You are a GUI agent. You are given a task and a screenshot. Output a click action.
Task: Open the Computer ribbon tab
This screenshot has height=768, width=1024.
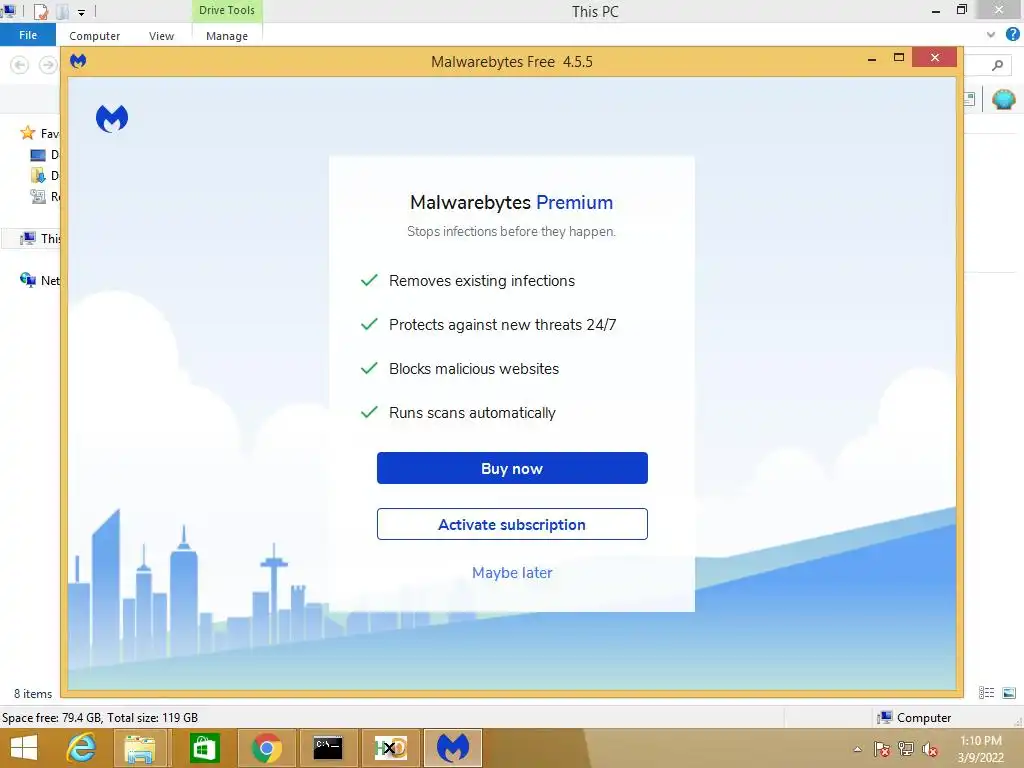point(95,36)
